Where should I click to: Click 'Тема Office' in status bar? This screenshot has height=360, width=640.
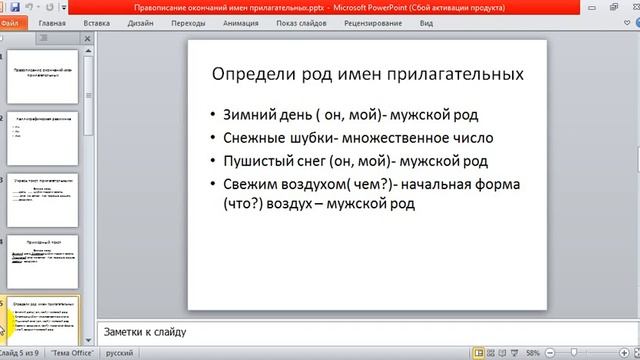pos(72,353)
